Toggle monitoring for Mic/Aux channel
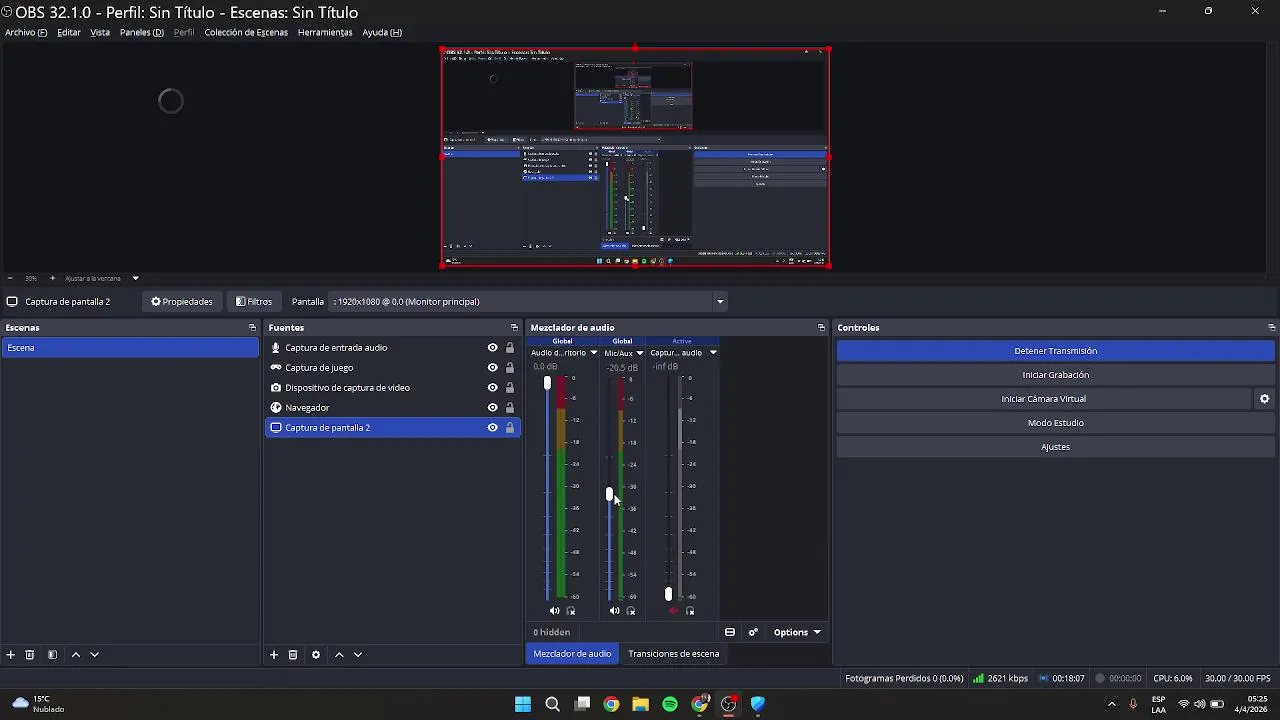The height and width of the screenshot is (720, 1280). tap(631, 611)
